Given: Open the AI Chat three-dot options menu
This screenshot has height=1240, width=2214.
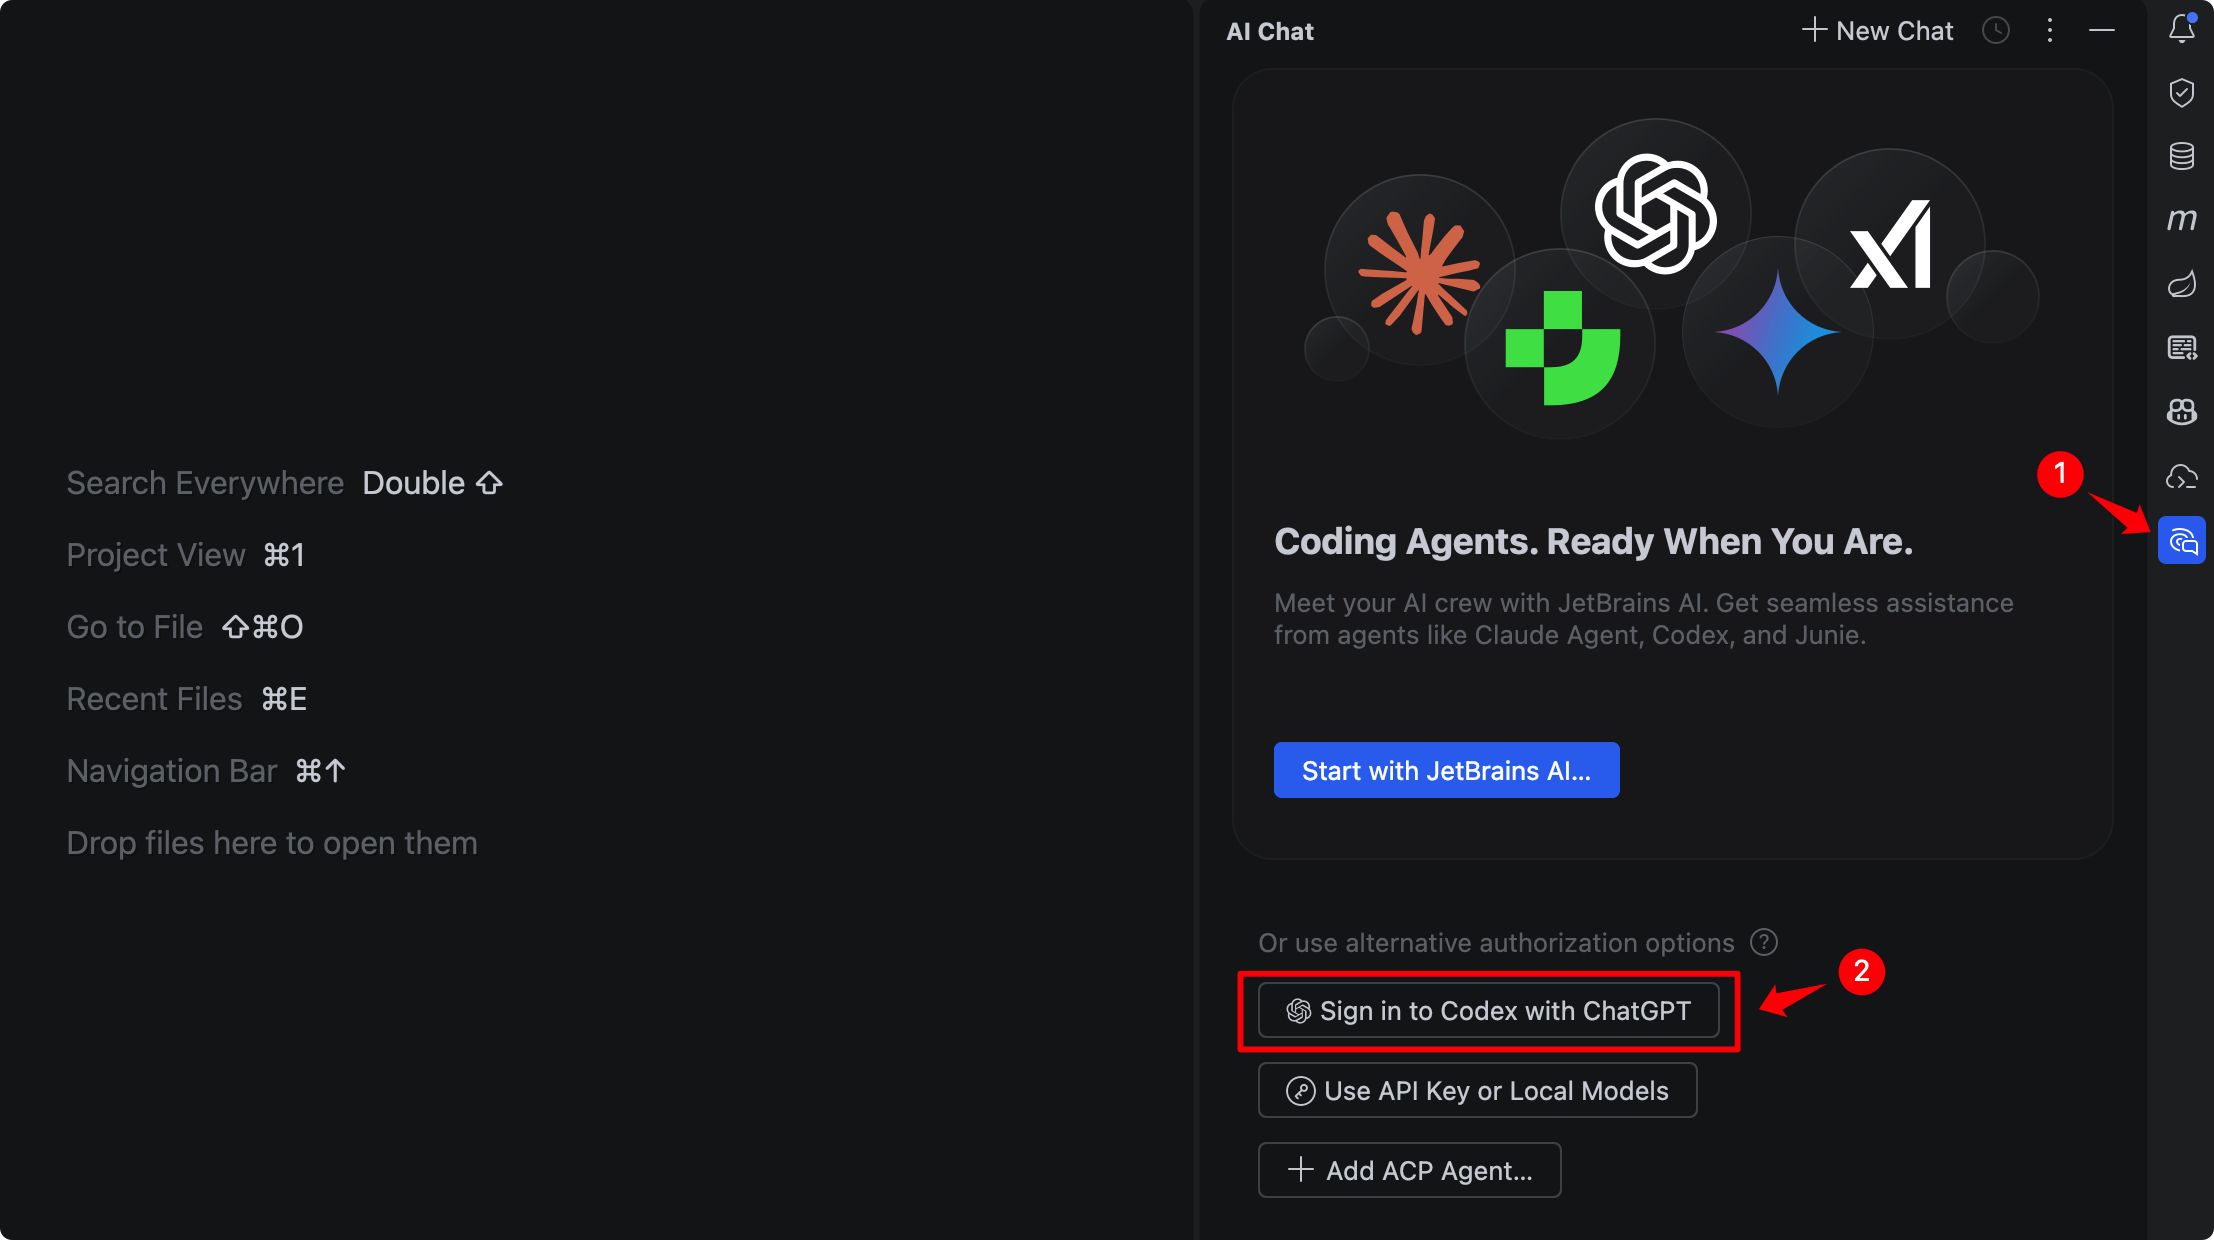Looking at the screenshot, I should pyautogui.click(x=2049, y=31).
